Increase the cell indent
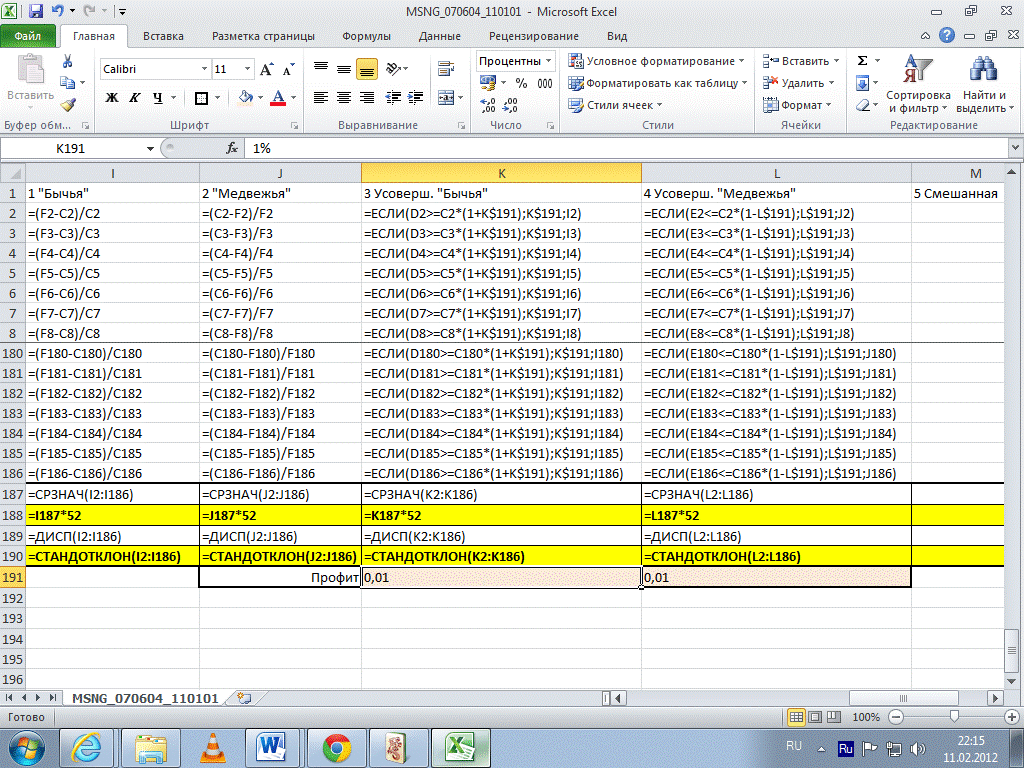This screenshot has width=1024, height=768. coord(415,98)
